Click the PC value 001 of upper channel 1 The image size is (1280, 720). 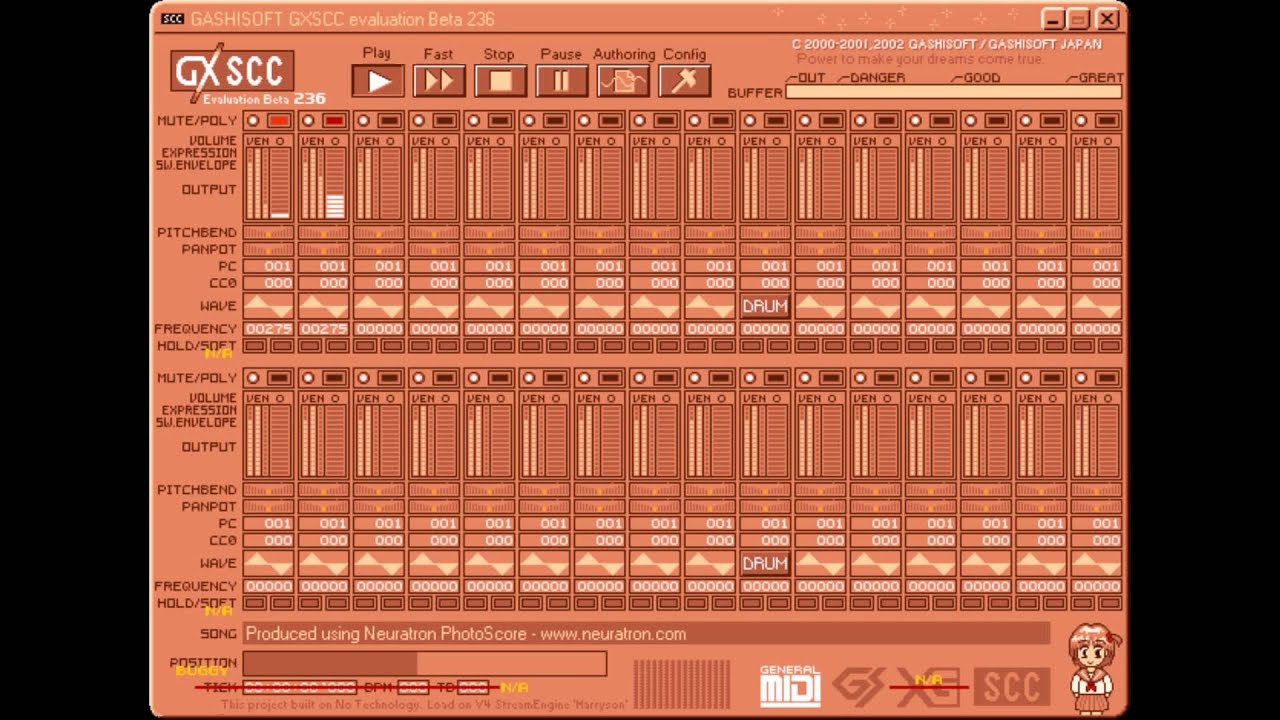tap(269, 266)
